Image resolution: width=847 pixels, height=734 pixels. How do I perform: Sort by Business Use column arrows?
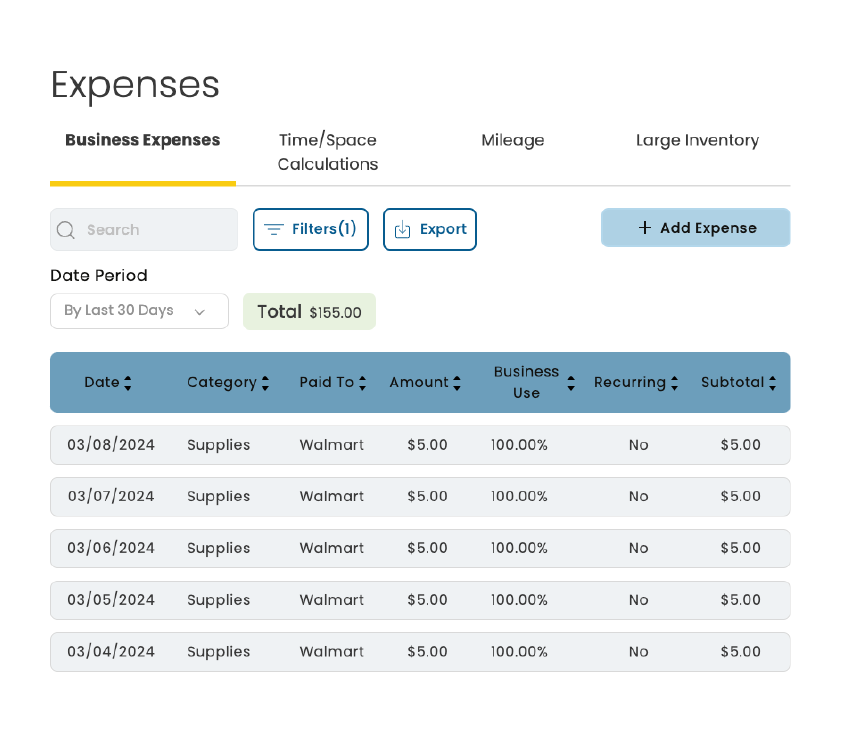click(571, 383)
